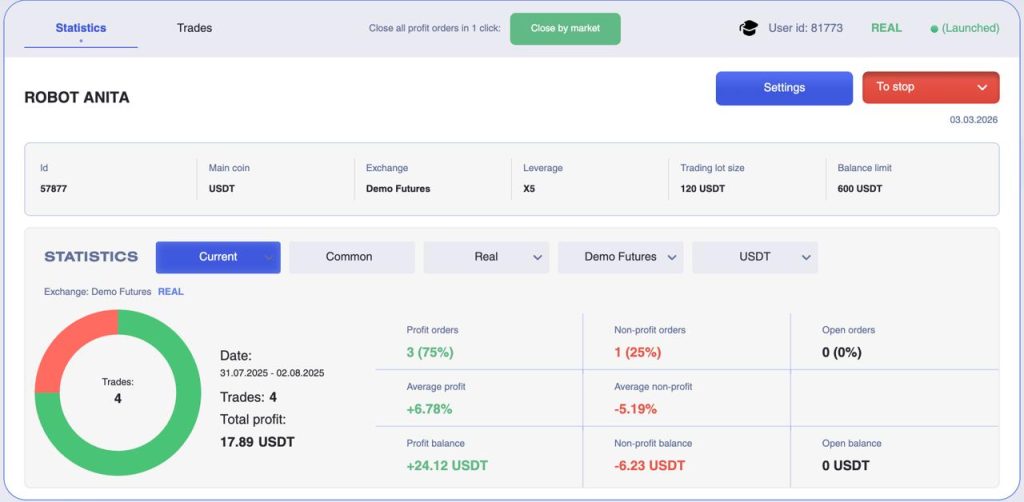Click the REAL mode indicator in header
Image resolution: width=1024 pixels, height=502 pixels.
(x=886, y=28)
